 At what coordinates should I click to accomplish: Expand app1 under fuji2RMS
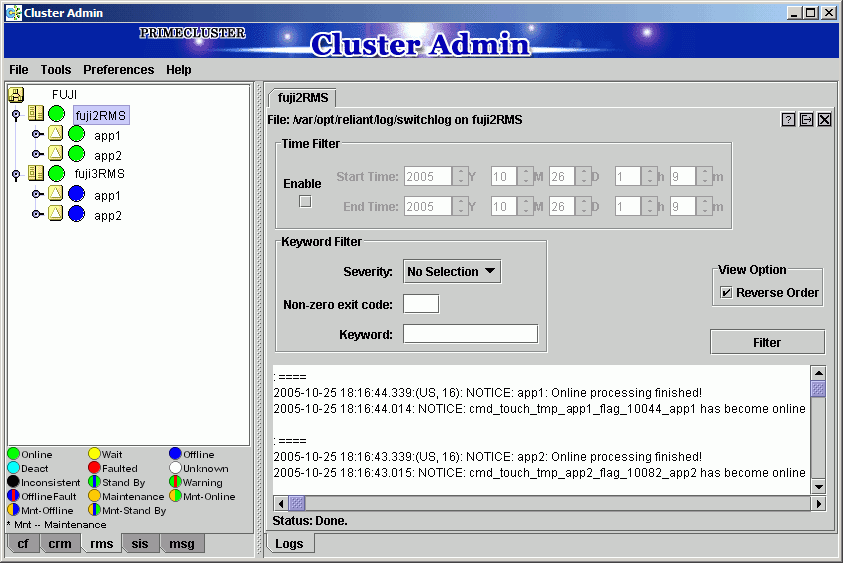(37, 134)
